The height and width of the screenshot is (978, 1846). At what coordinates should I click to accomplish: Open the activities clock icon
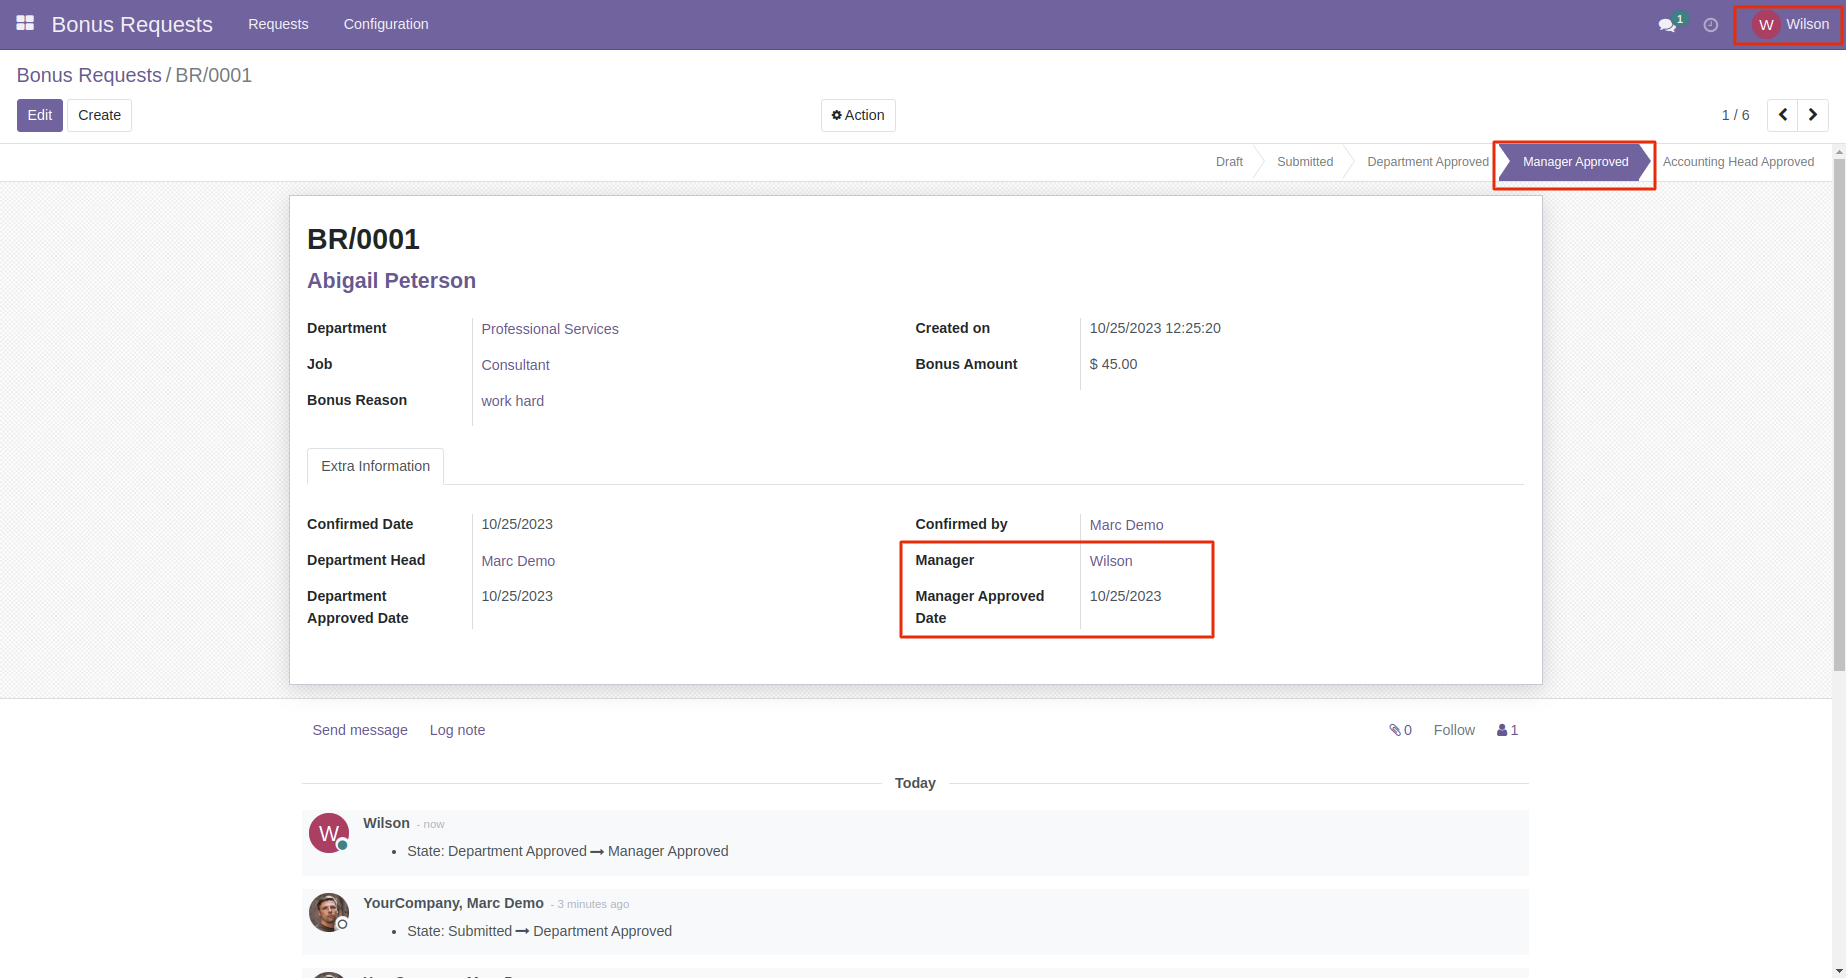[1711, 25]
